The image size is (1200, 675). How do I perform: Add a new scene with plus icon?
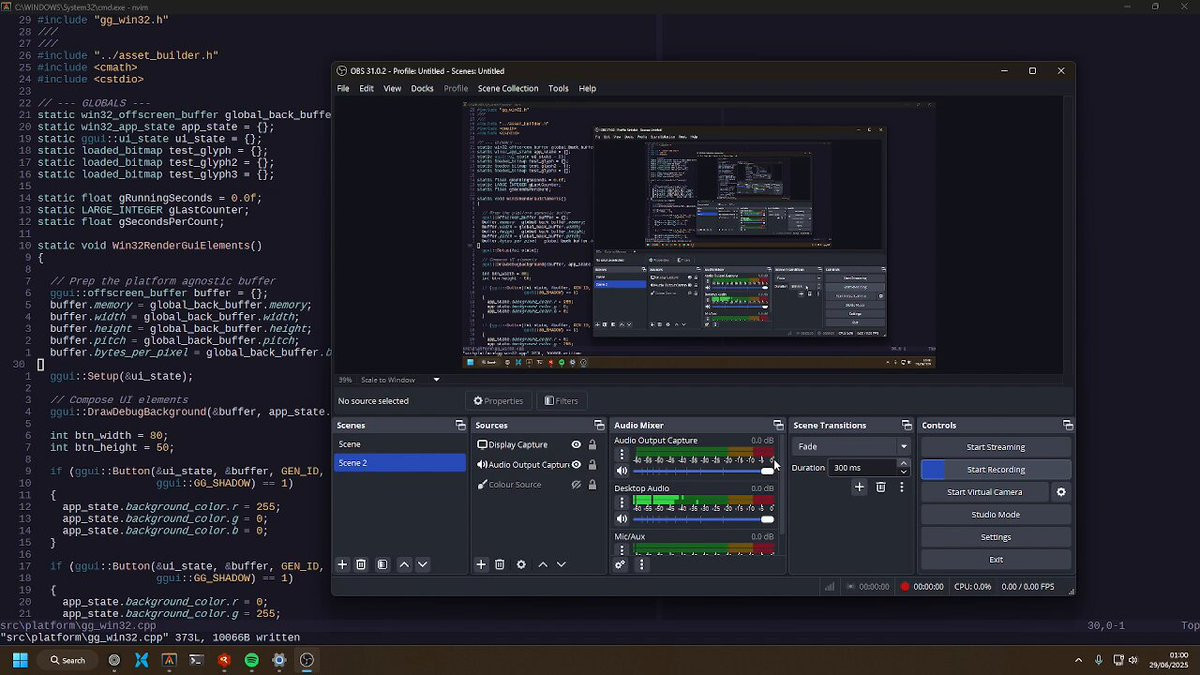(342, 565)
